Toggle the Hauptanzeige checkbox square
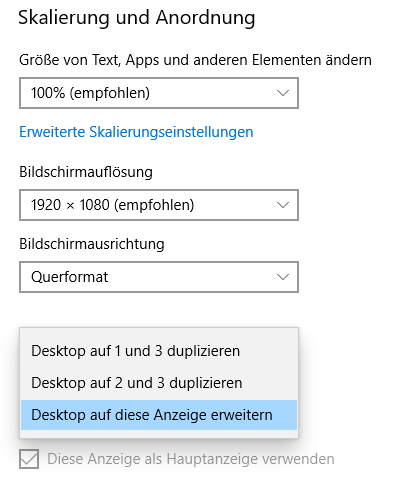The width and height of the screenshot is (411, 486). point(29,459)
